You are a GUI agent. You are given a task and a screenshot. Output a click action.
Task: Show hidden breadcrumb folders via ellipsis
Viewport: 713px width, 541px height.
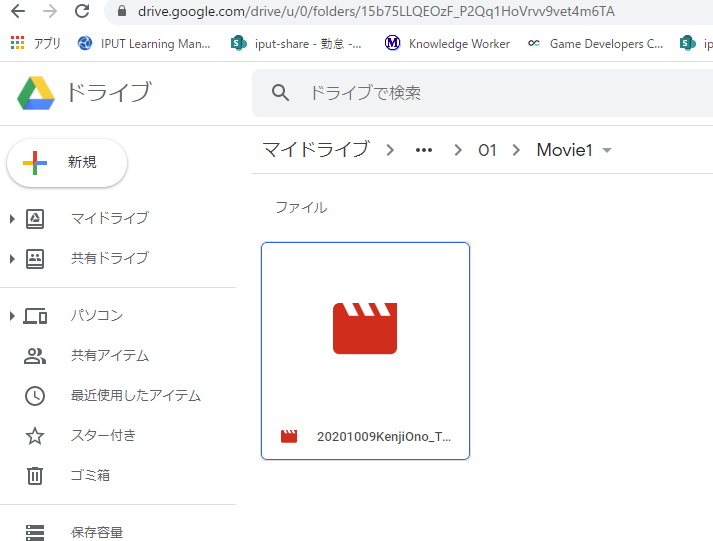click(x=424, y=150)
